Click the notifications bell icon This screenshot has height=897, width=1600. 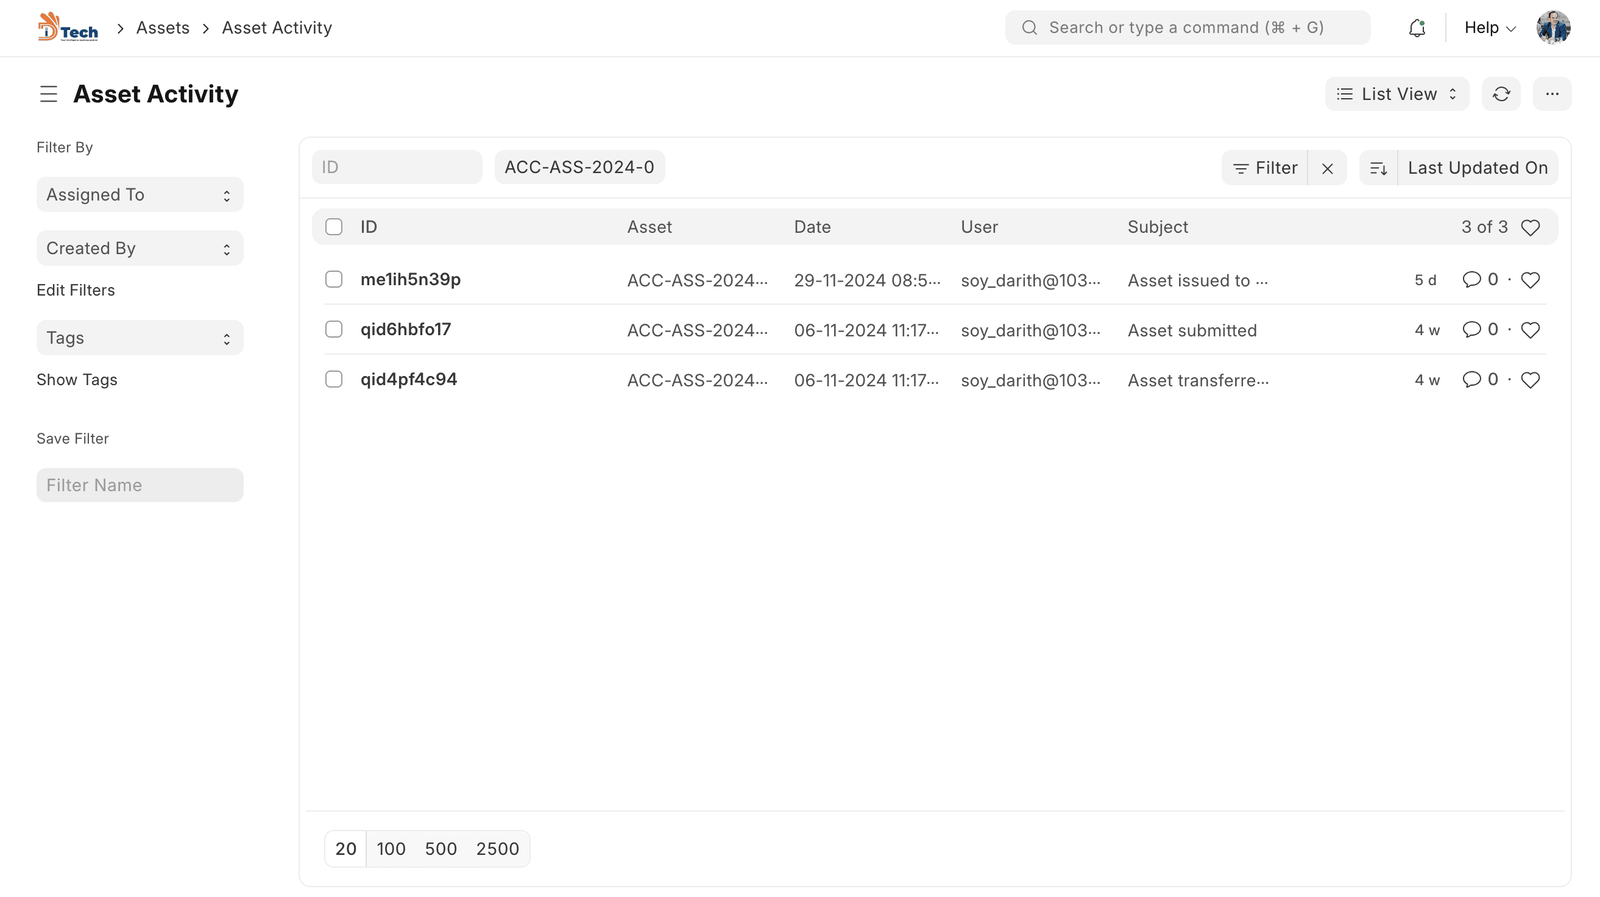pos(1416,28)
